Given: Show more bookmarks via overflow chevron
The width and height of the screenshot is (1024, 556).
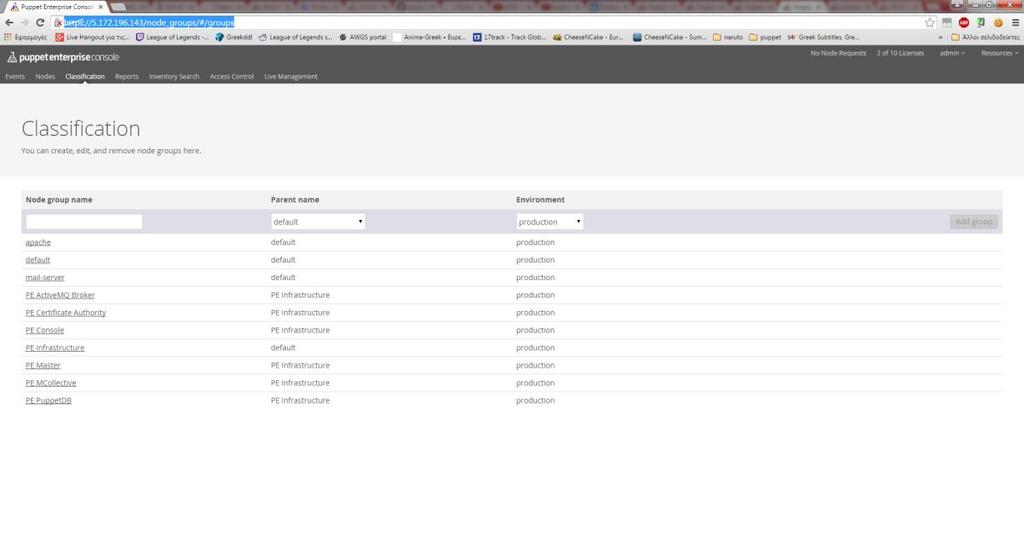Looking at the screenshot, I should pos(940,37).
